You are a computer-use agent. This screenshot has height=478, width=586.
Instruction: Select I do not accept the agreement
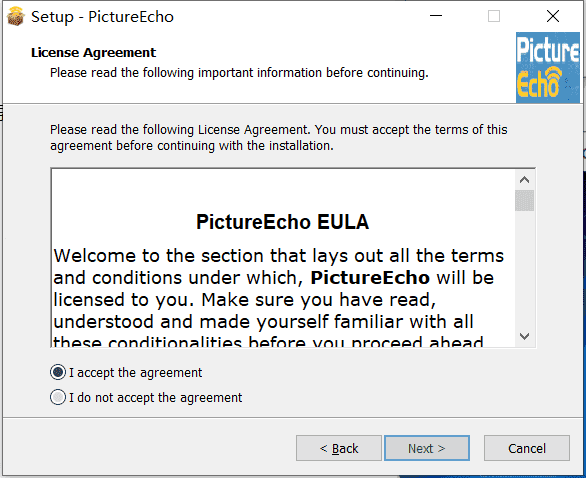pyautogui.click(x=58, y=397)
